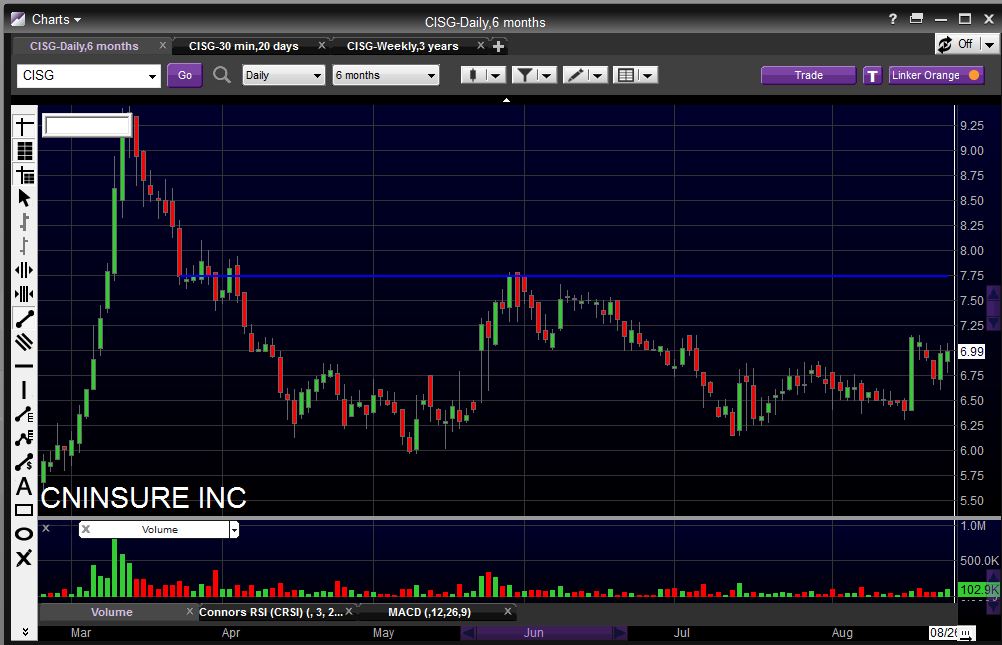This screenshot has height=645, width=1002.
Task: Click the delete drawings X tool
Action: coord(24,558)
